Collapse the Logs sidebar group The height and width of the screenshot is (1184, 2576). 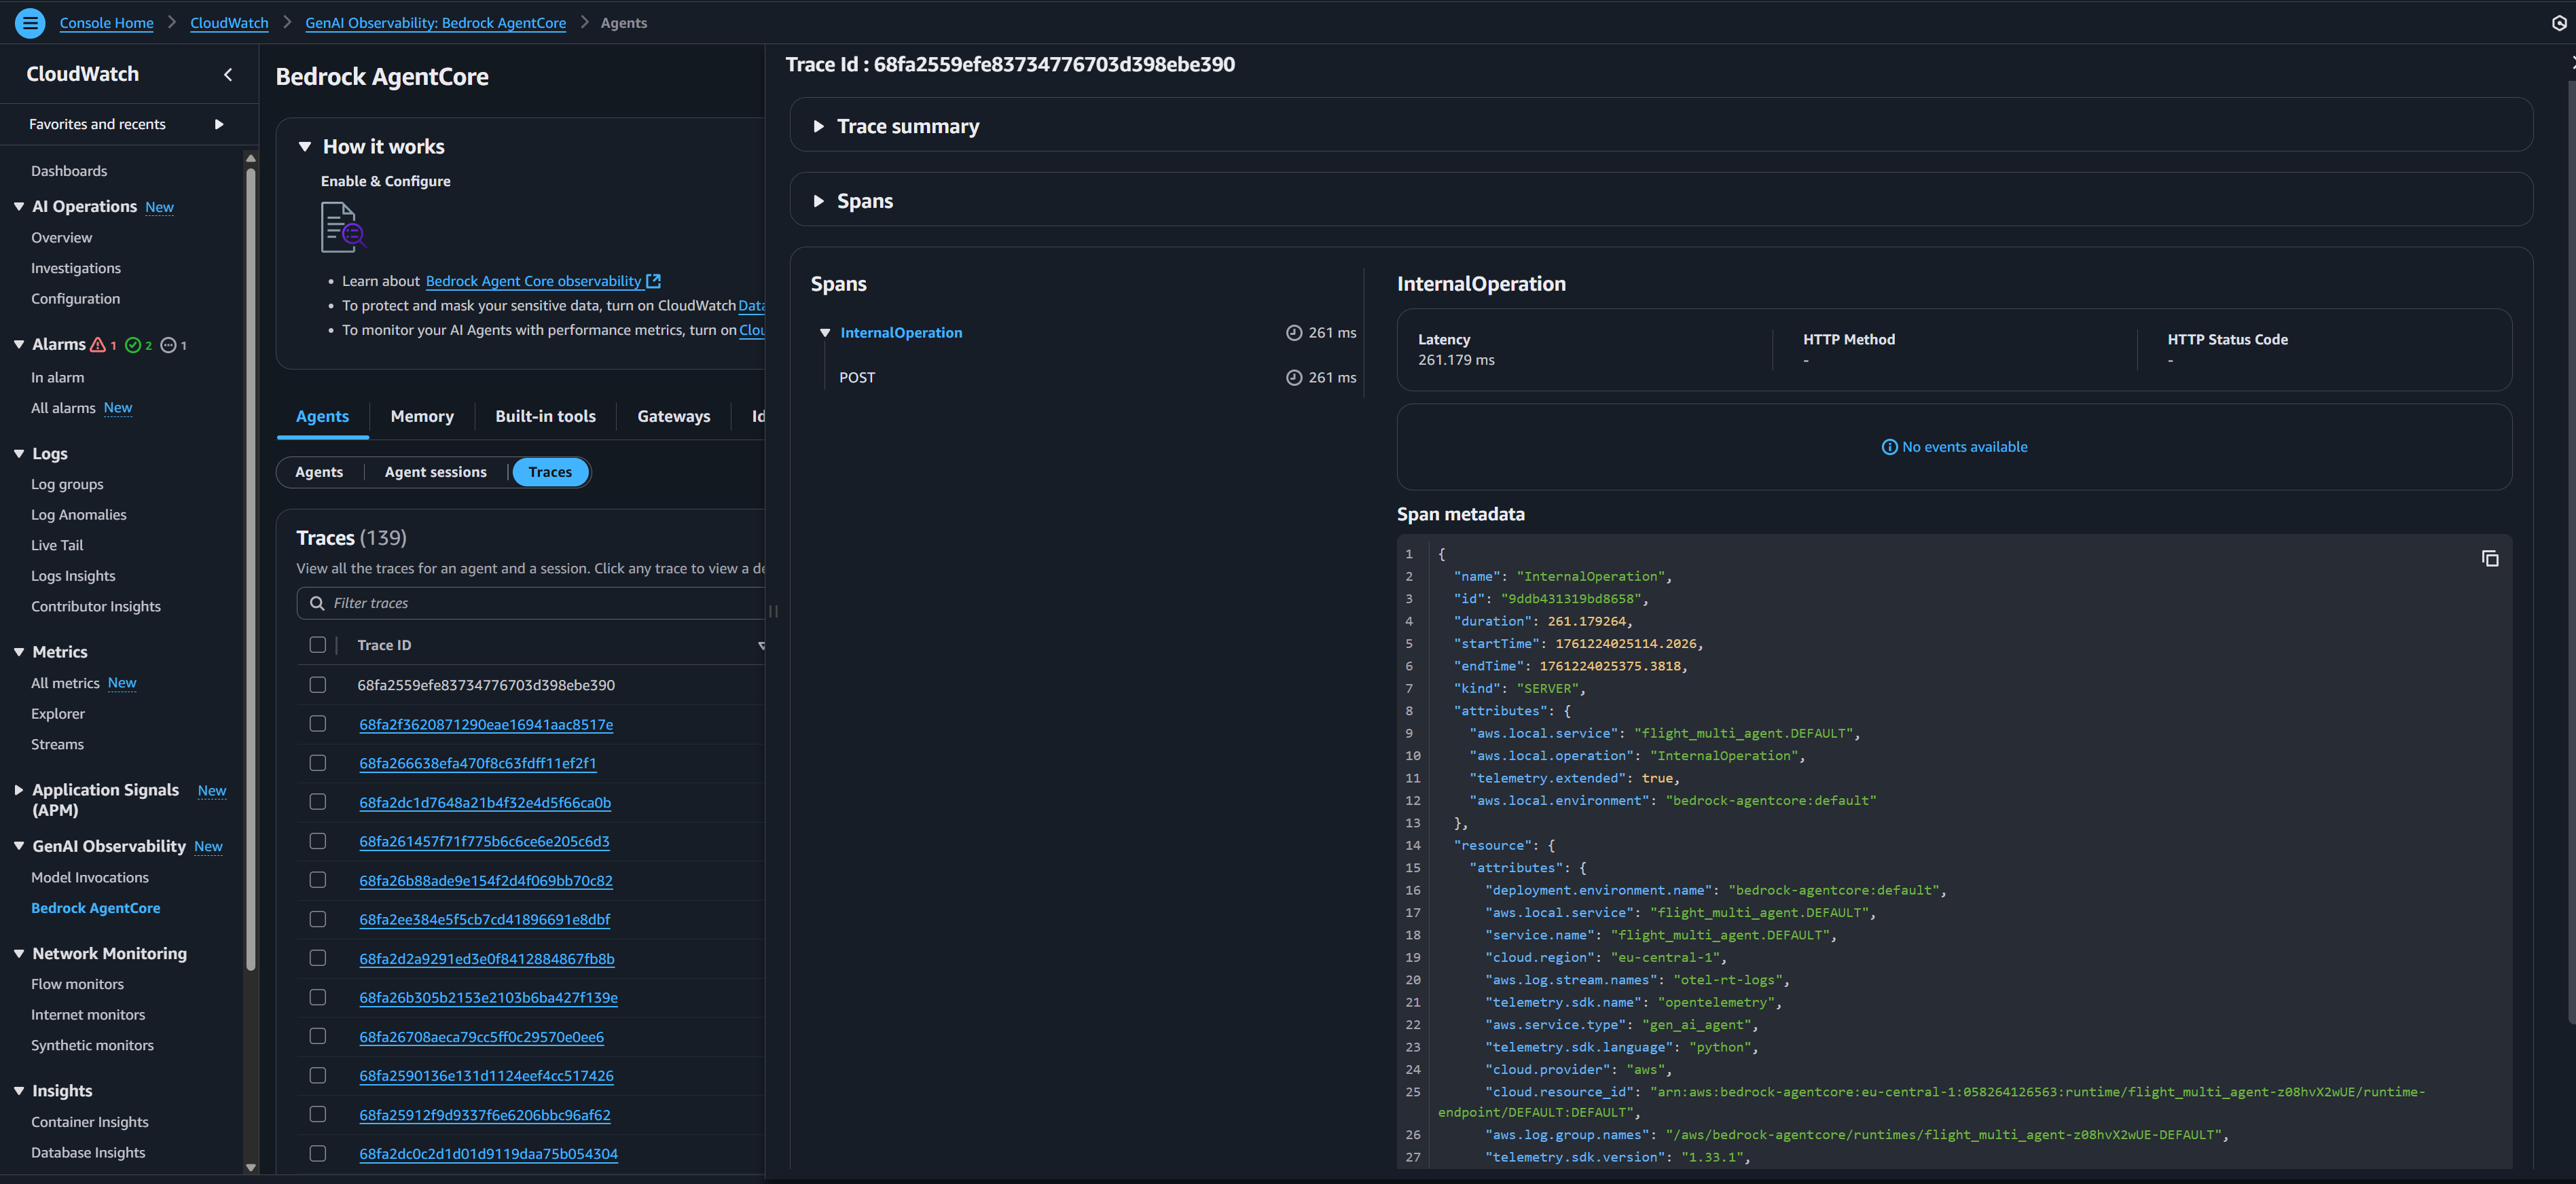coord(19,453)
